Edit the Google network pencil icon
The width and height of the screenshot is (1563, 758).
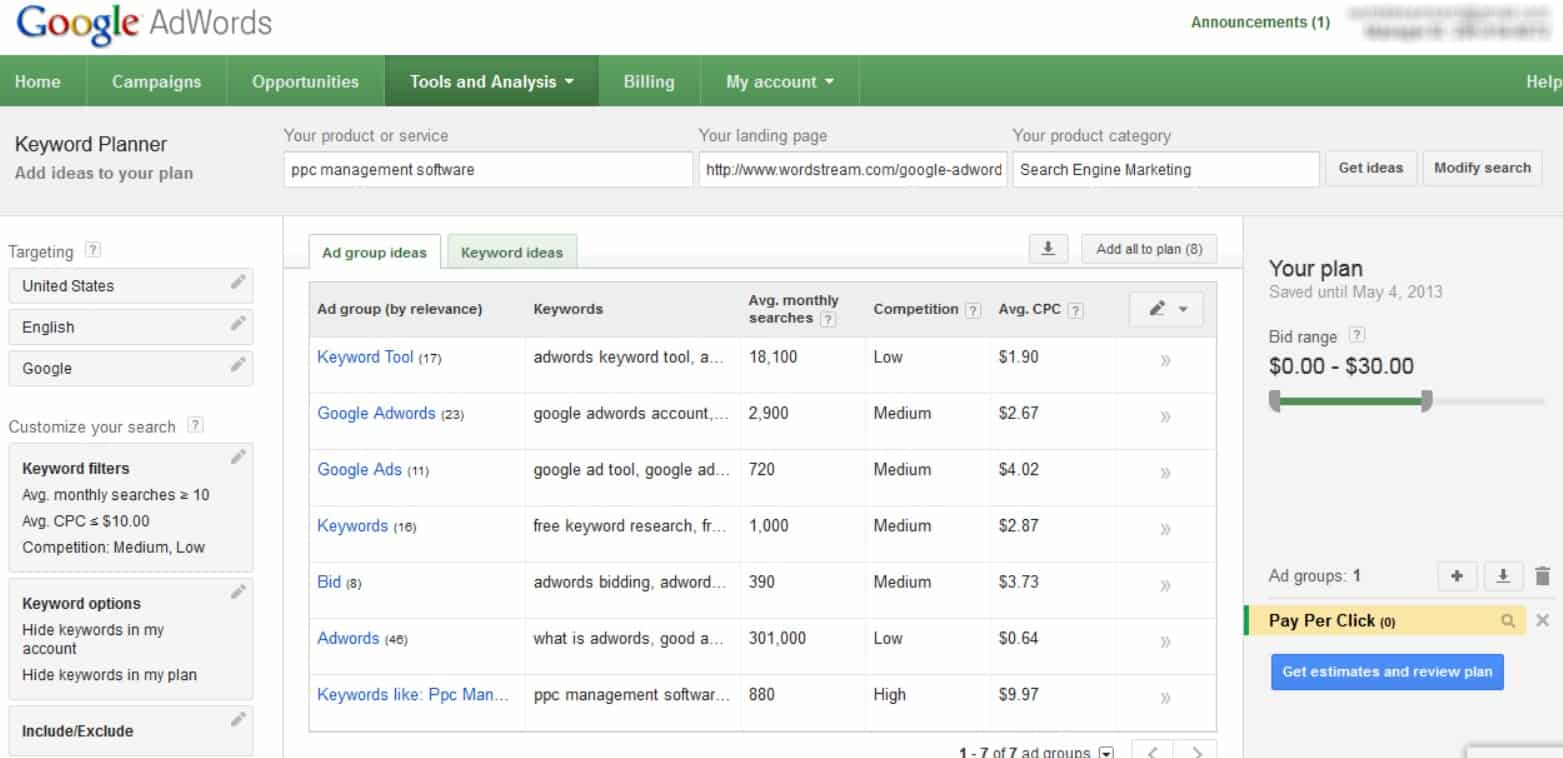[x=237, y=365]
